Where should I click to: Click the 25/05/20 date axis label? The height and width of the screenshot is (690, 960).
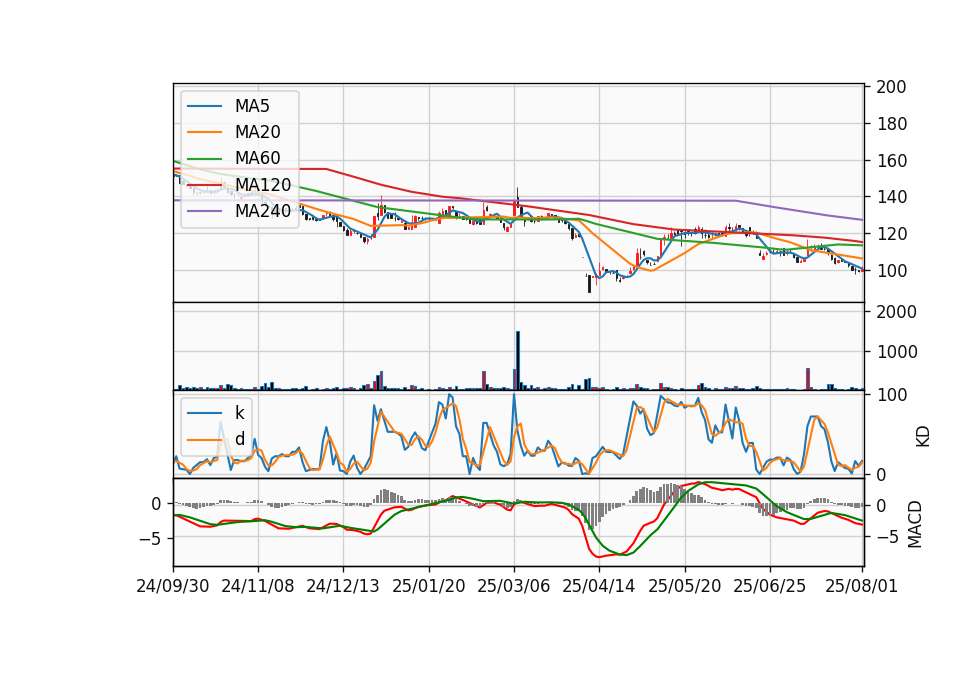684,586
